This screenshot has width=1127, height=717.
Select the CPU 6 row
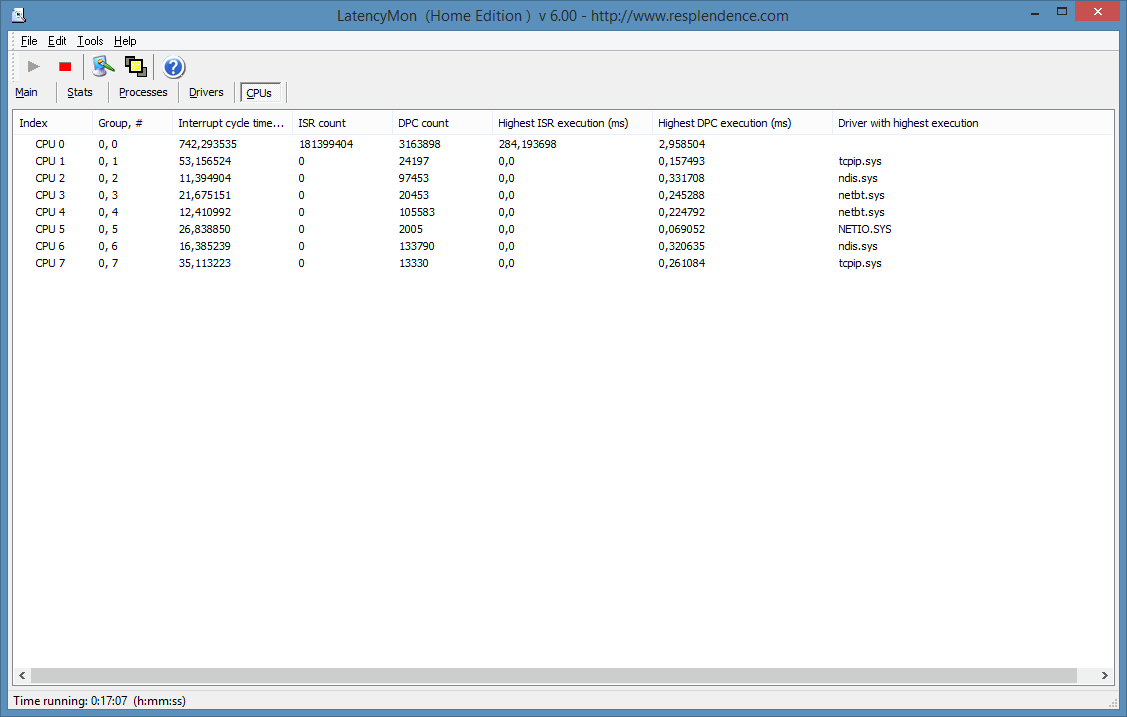pyautogui.click(x=563, y=246)
